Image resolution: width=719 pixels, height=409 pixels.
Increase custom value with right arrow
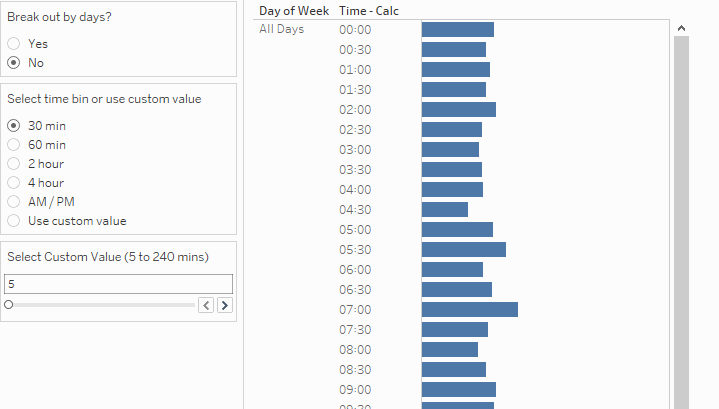pyautogui.click(x=225, y=305)
